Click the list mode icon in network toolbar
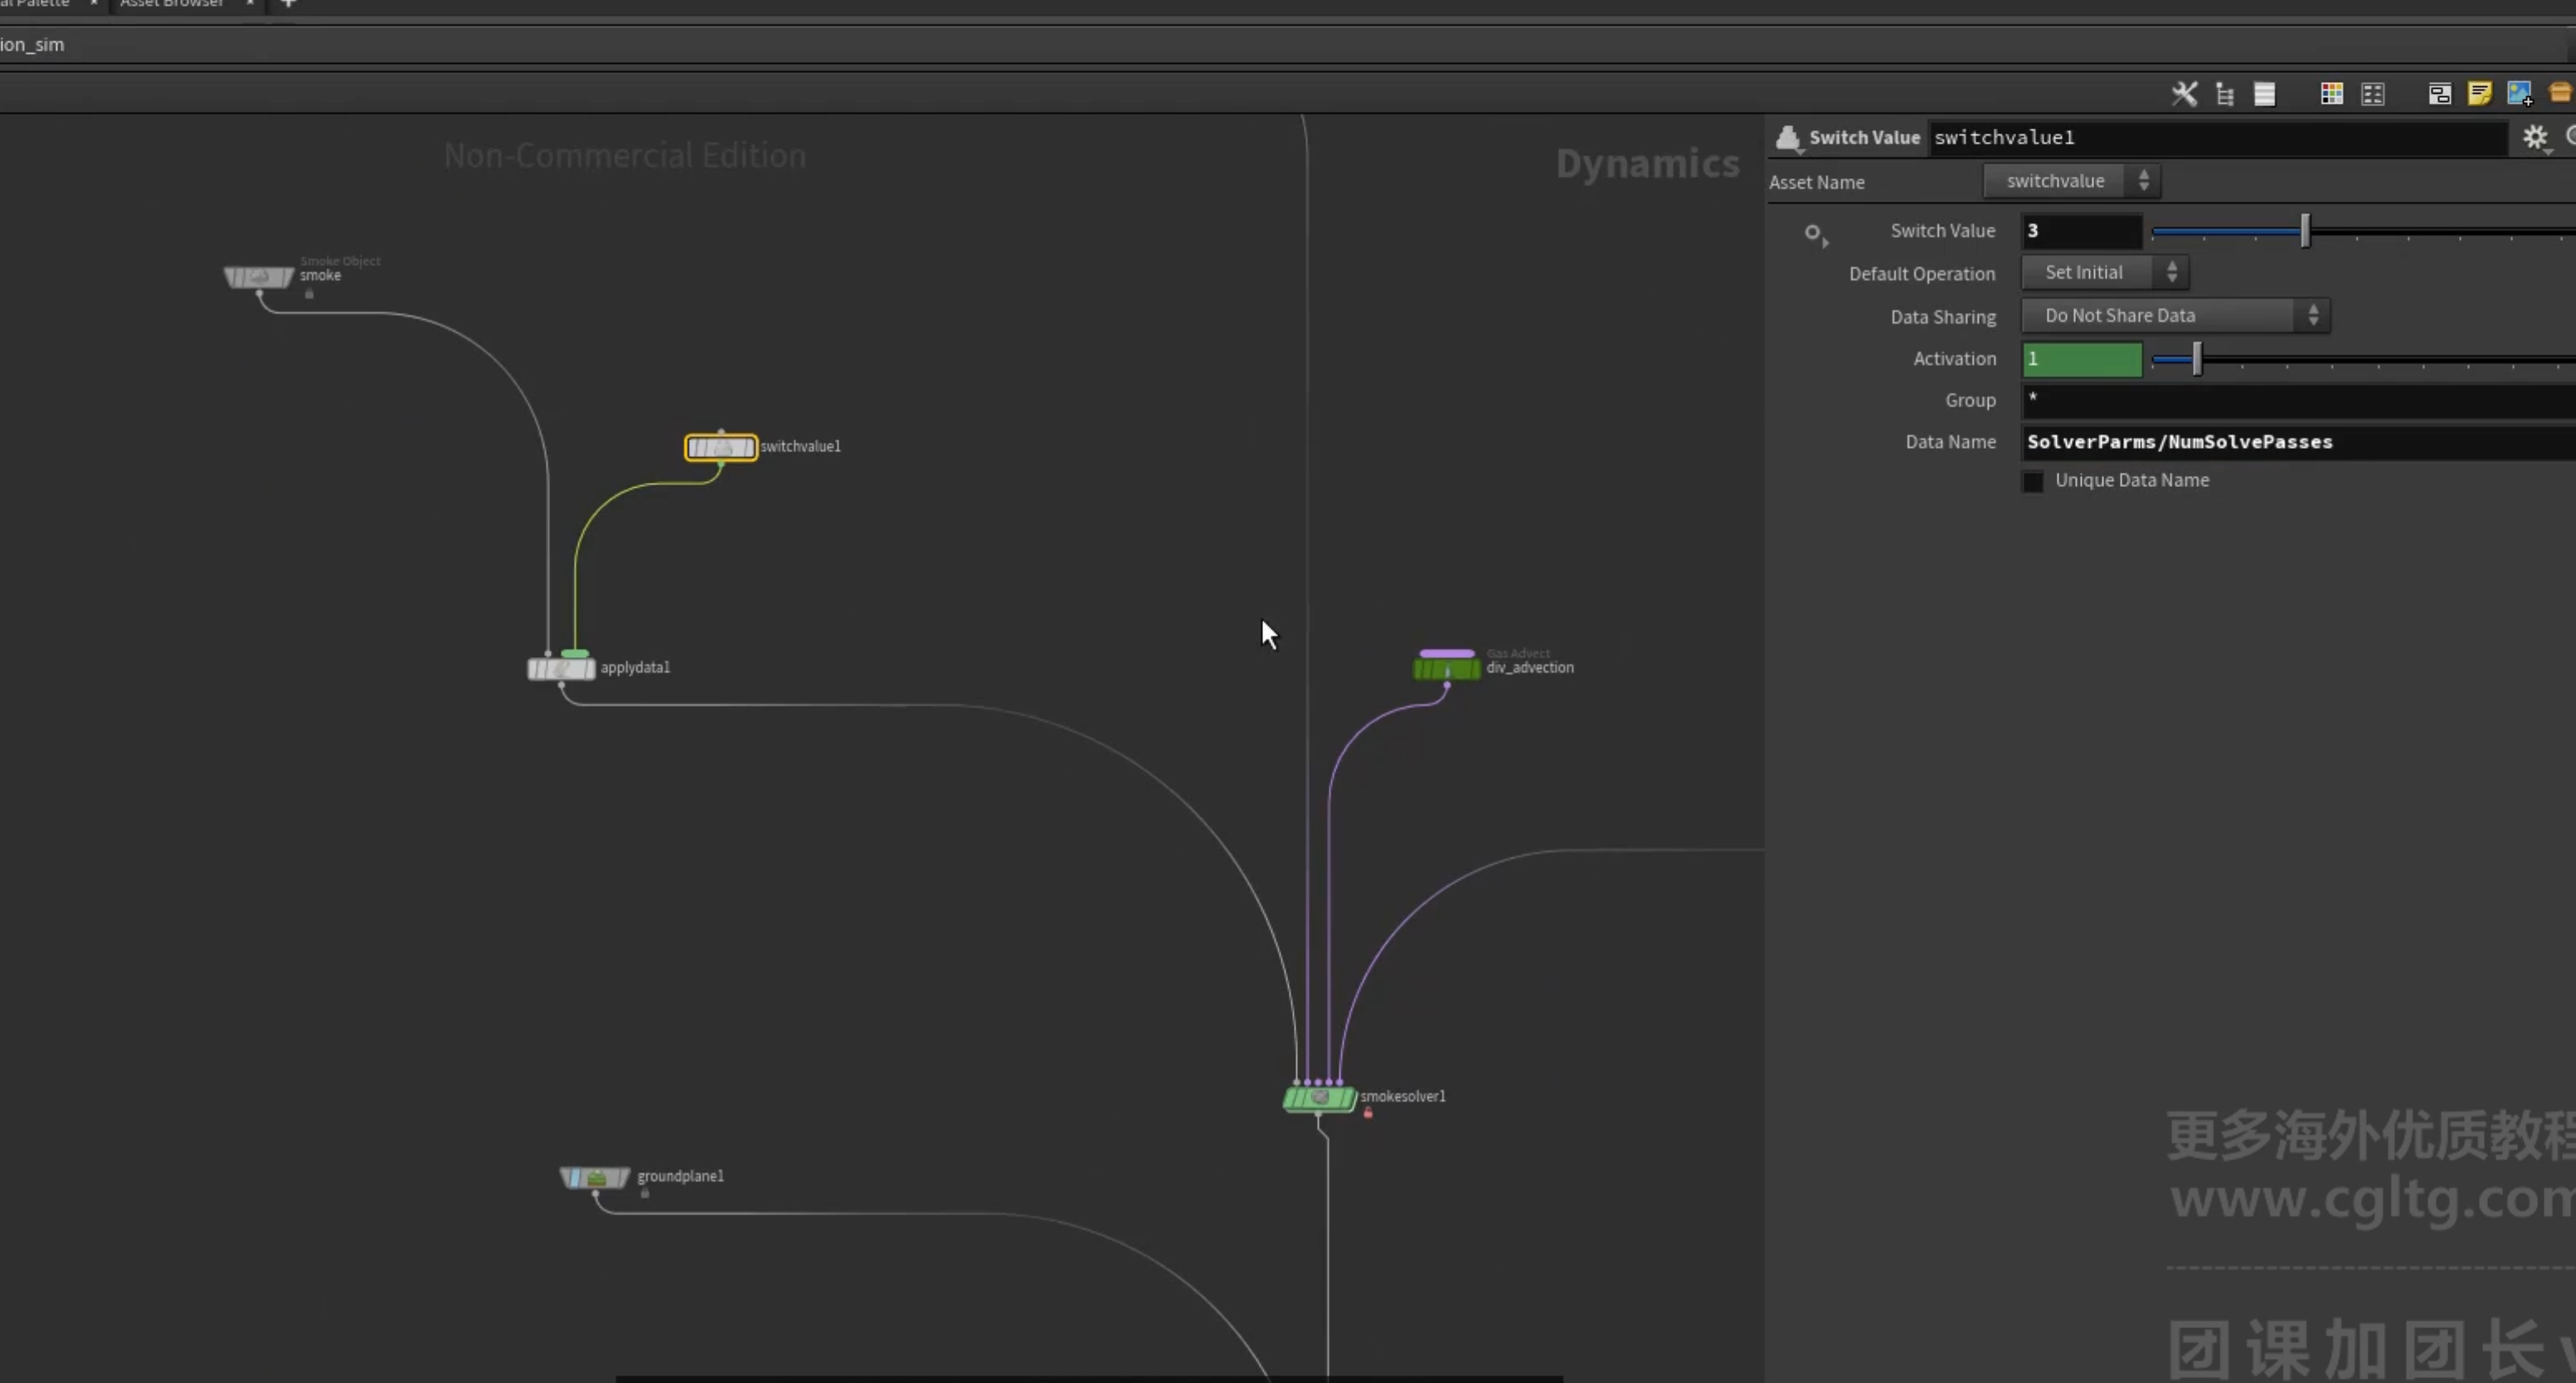 2265,94
